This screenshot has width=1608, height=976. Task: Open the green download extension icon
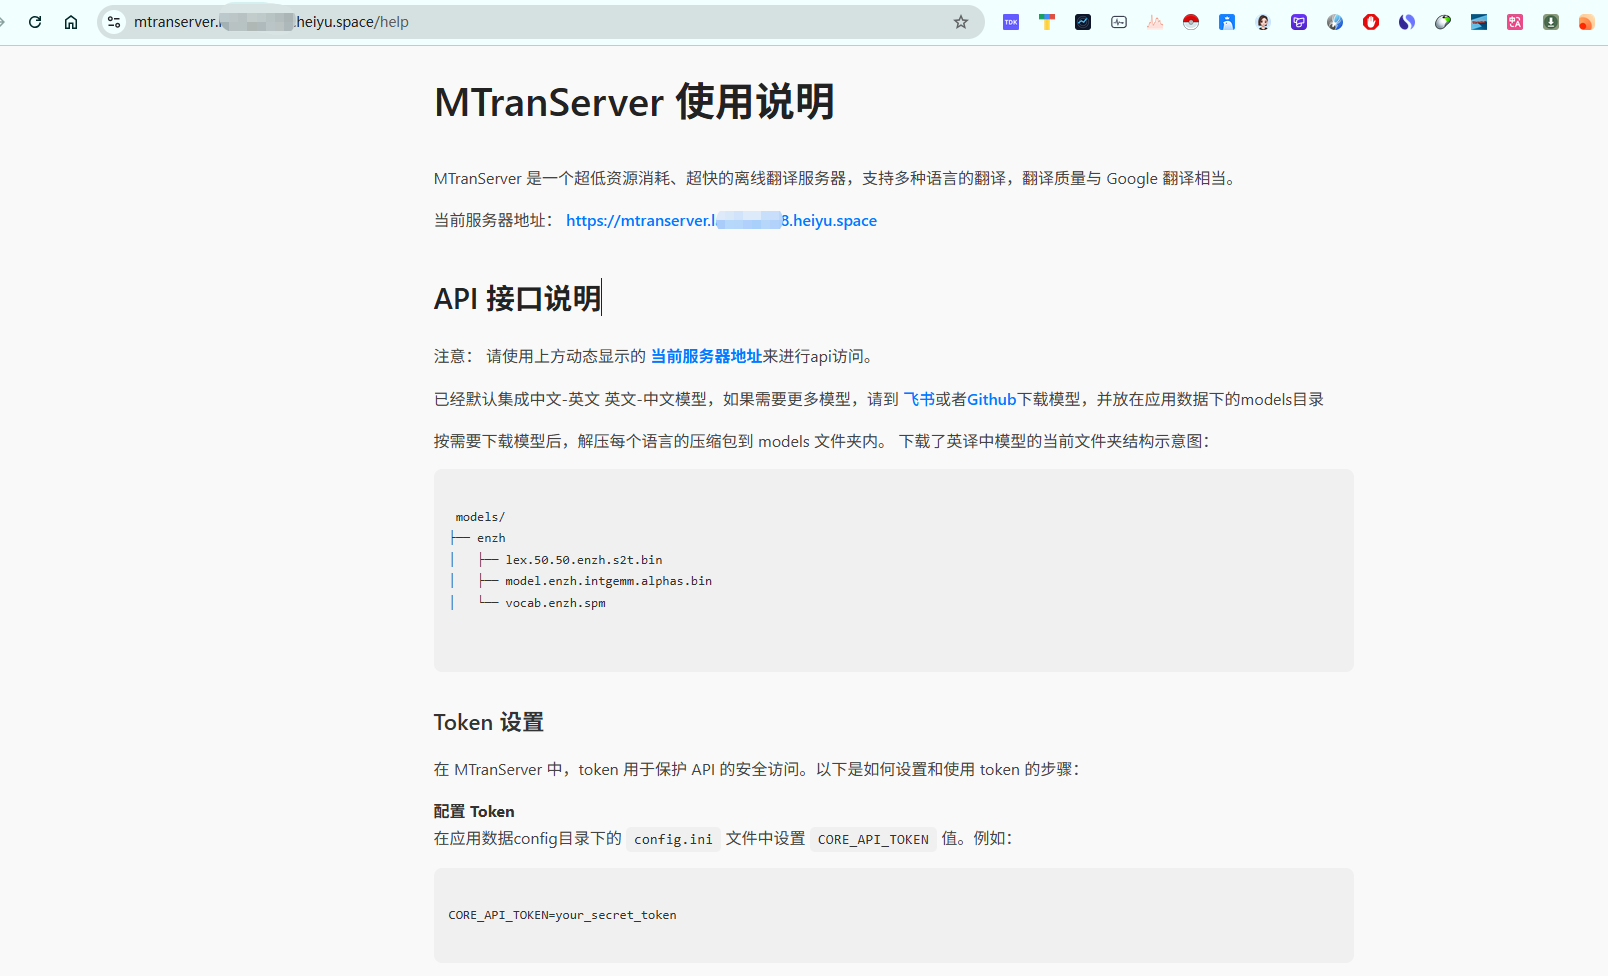(x=1551, y=22)
